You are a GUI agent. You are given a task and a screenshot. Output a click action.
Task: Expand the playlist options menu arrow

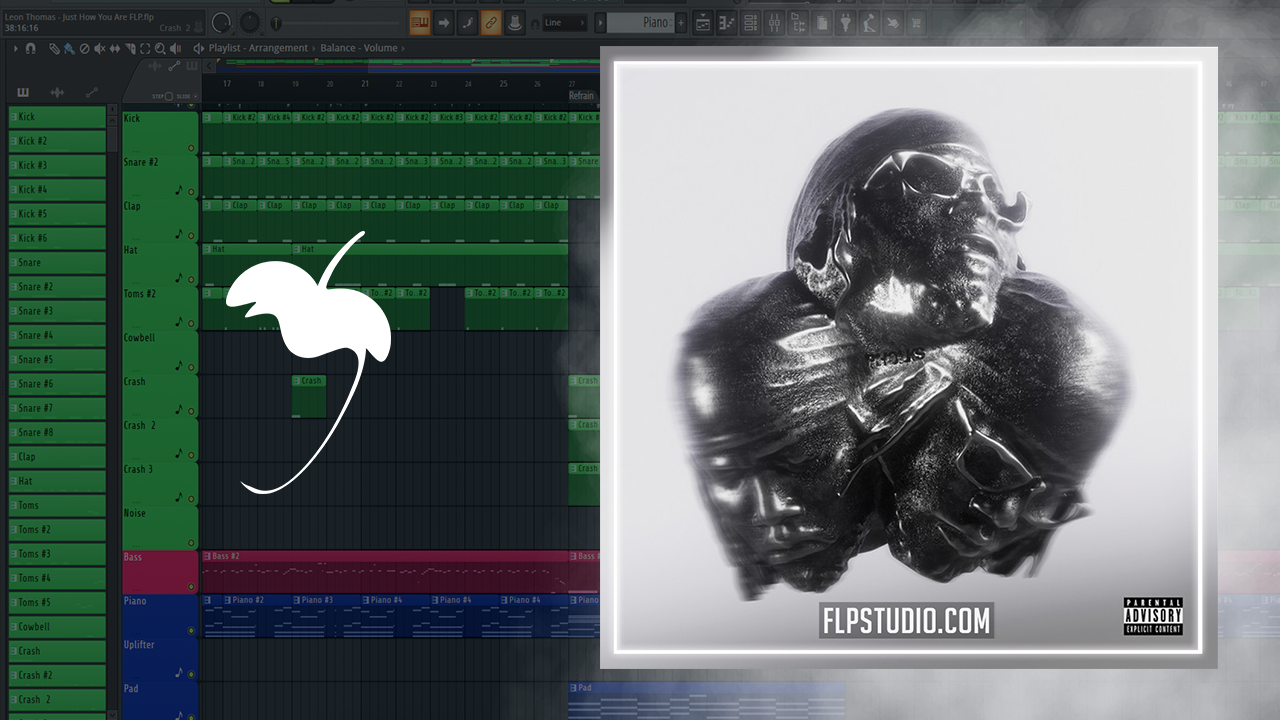click(15, 48)
